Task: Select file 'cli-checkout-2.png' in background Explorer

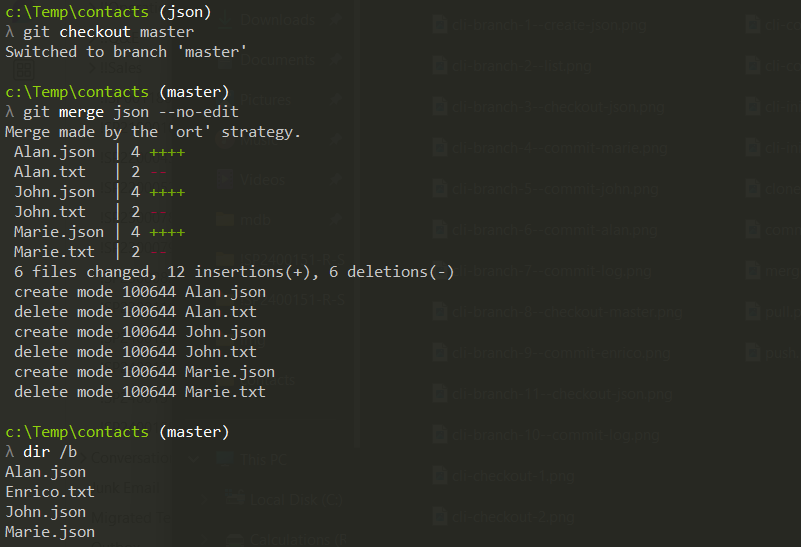Action: click(513, 517)
